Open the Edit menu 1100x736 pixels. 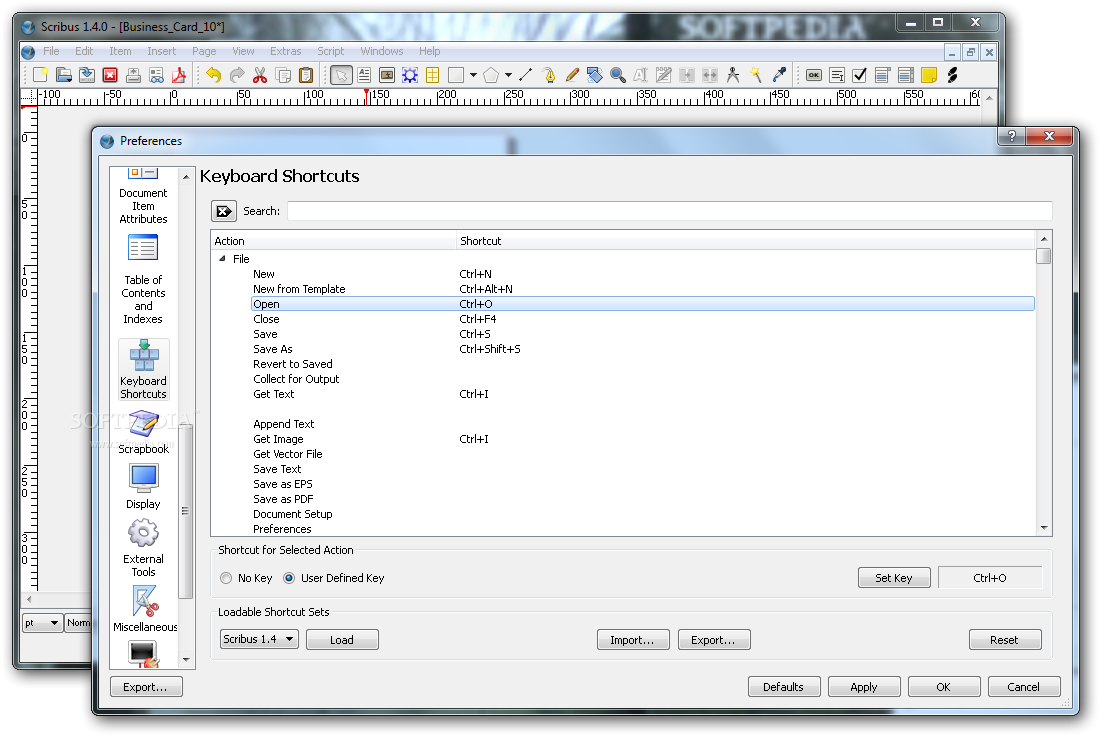[84, 51]
